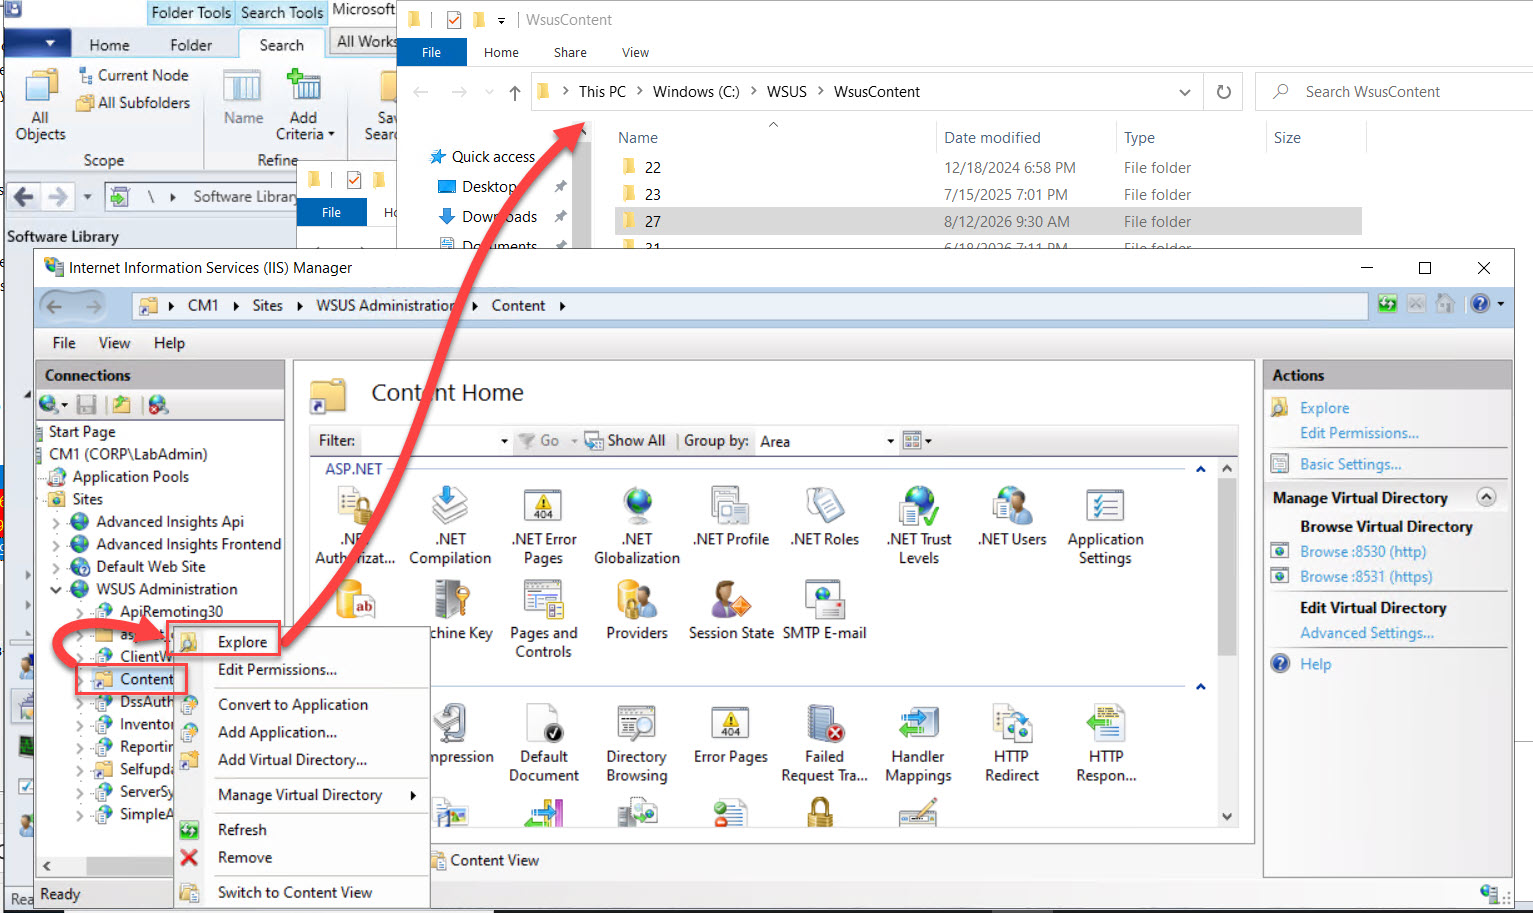Click Browse :8531 (https) link
The image size is (1533, 913).
click(1366, 576)
